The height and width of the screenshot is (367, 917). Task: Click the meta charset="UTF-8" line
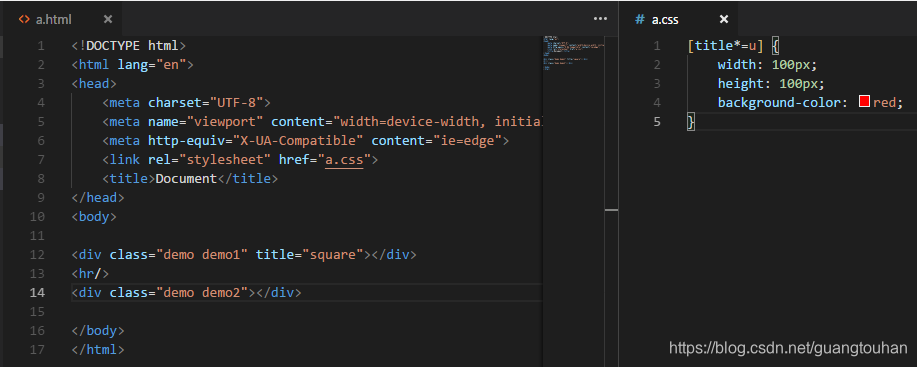click(186, 103)
